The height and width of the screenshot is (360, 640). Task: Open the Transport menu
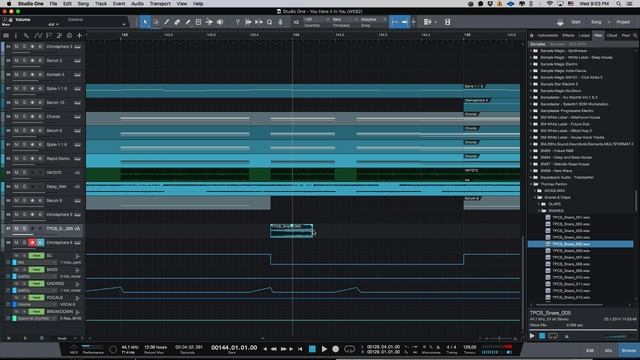(160, 4)
